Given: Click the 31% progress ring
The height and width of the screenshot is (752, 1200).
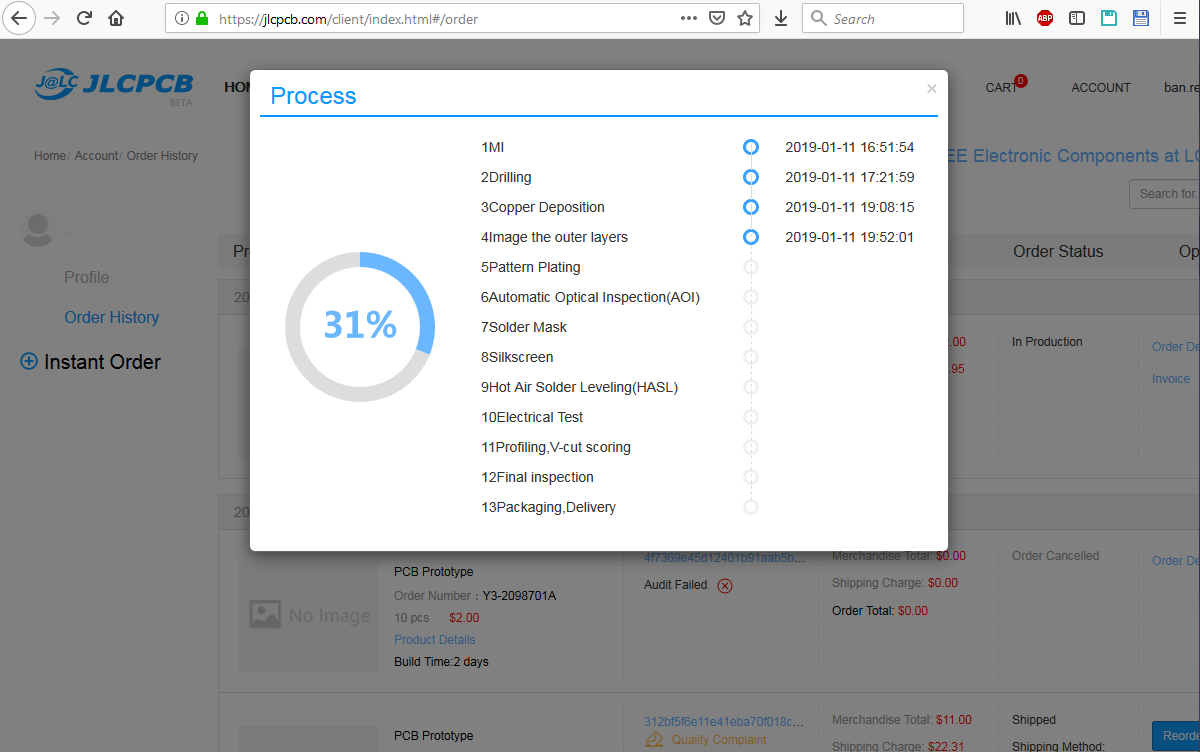Looking at the screenshot, I should tap(360, 326).
